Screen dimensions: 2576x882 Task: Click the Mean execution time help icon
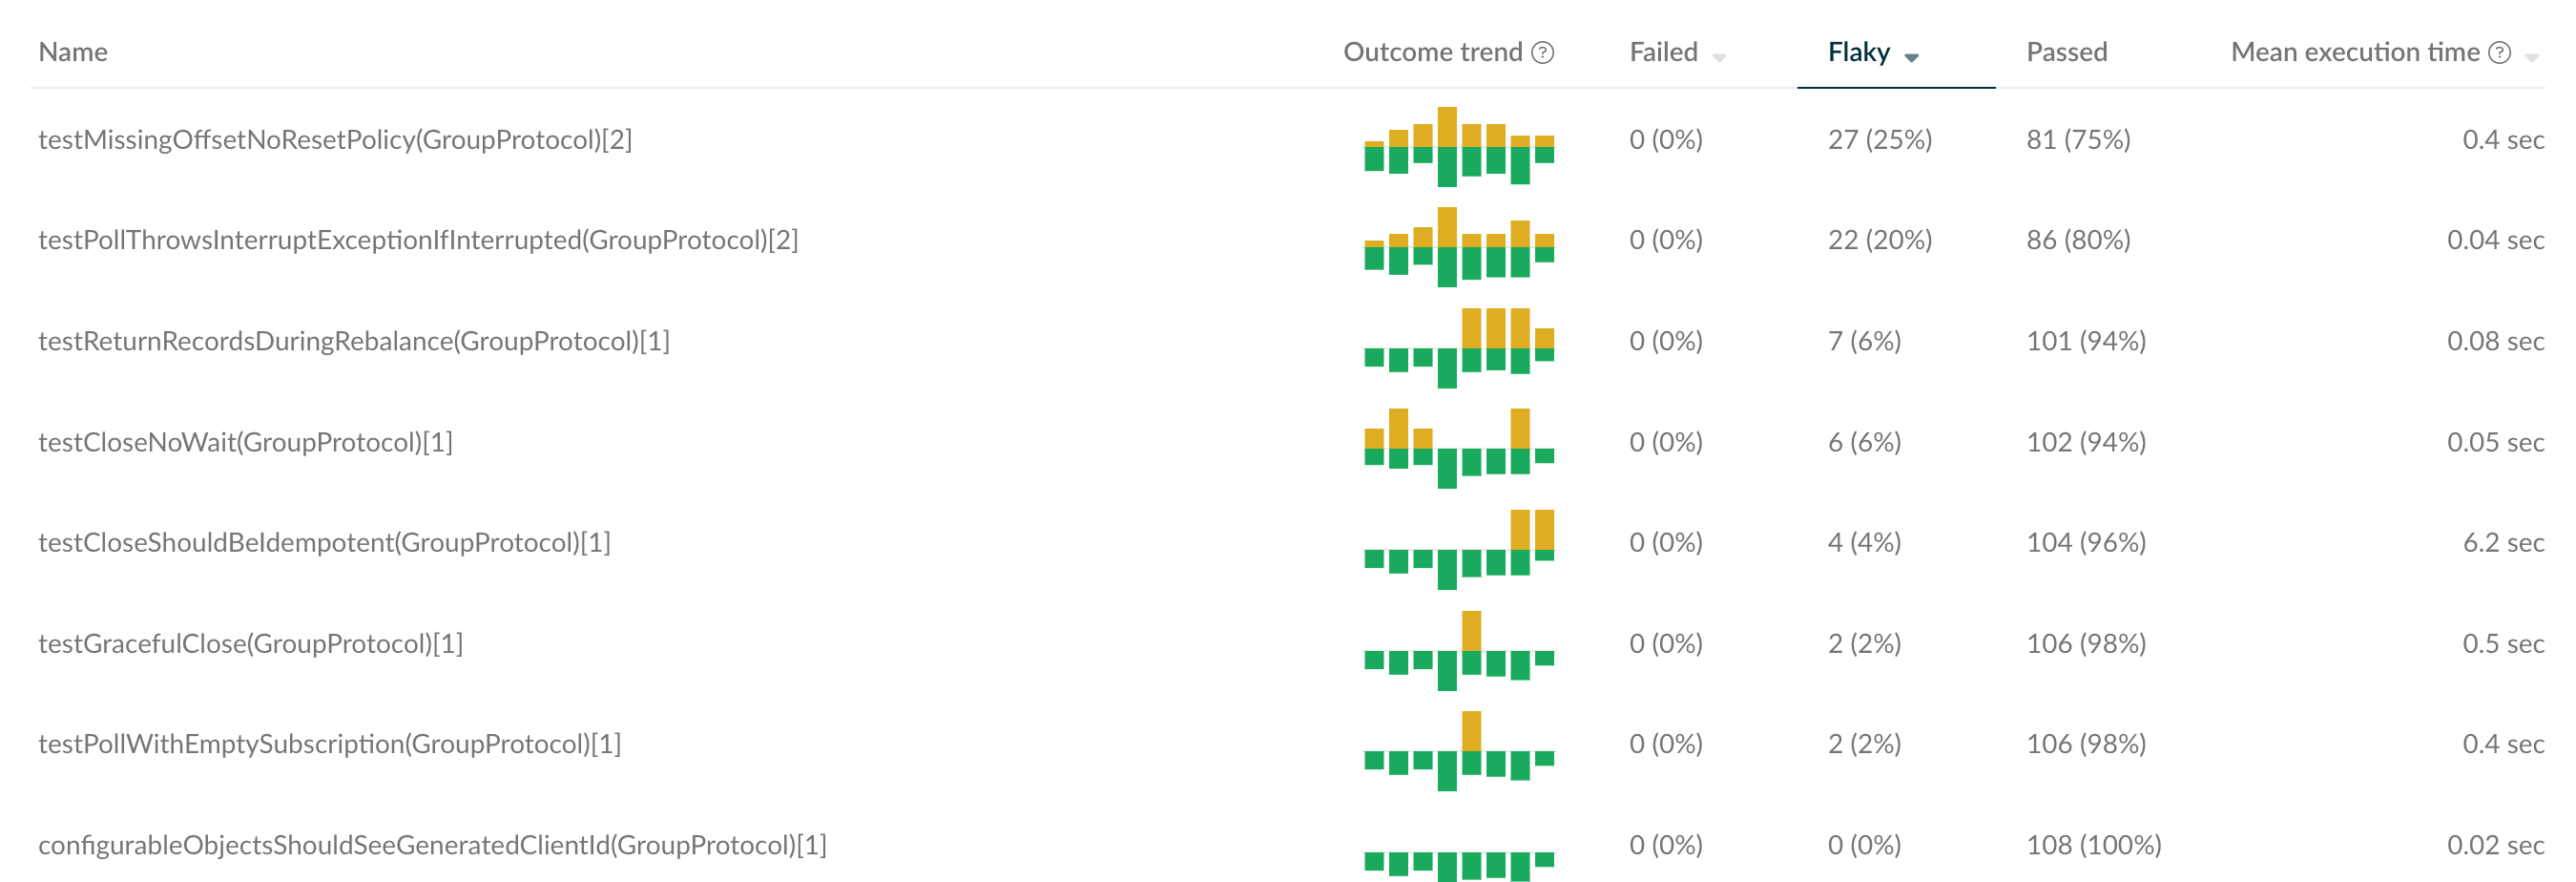coord(2499,53)
